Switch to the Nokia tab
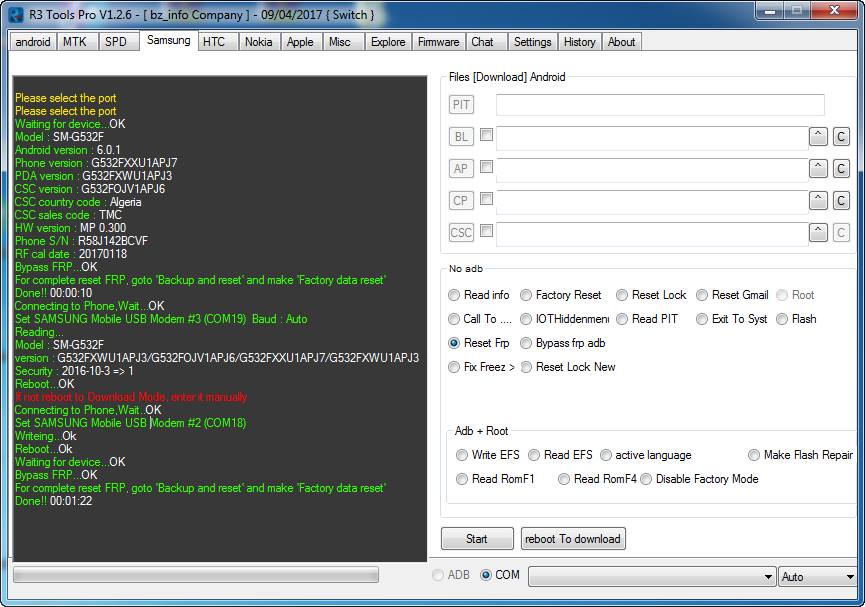The height and width of the screenshot is (607, 865). point(259,42)
